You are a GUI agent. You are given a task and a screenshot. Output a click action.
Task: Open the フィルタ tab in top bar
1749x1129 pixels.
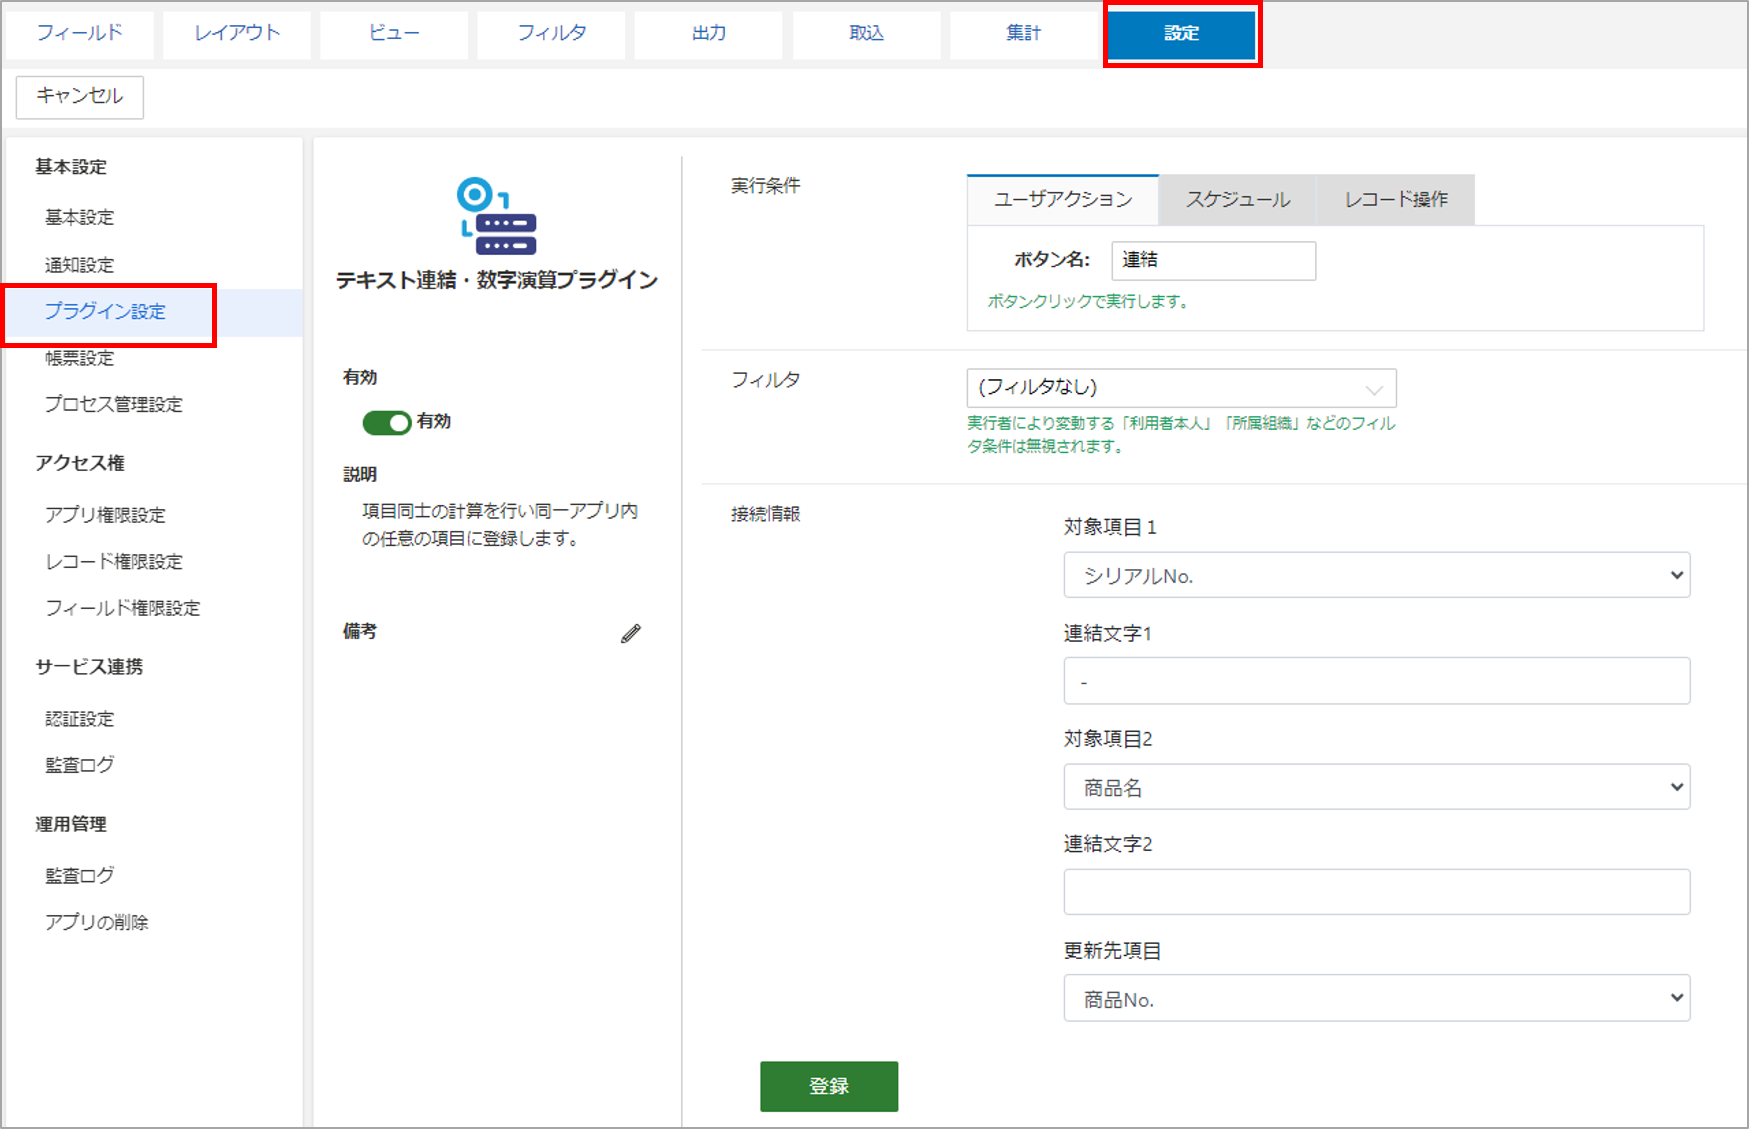point(552,33)
